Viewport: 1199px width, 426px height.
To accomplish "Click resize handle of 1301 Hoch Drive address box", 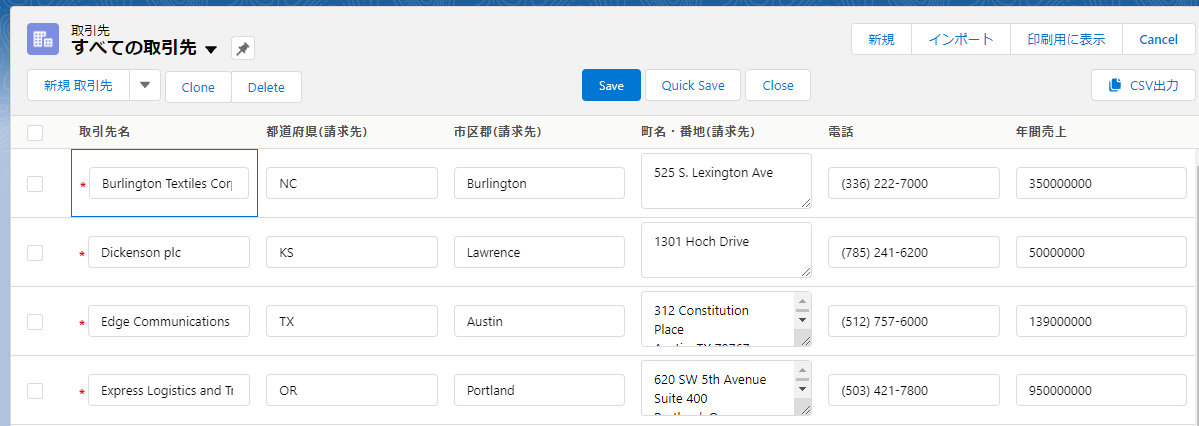I will [805, 271].
